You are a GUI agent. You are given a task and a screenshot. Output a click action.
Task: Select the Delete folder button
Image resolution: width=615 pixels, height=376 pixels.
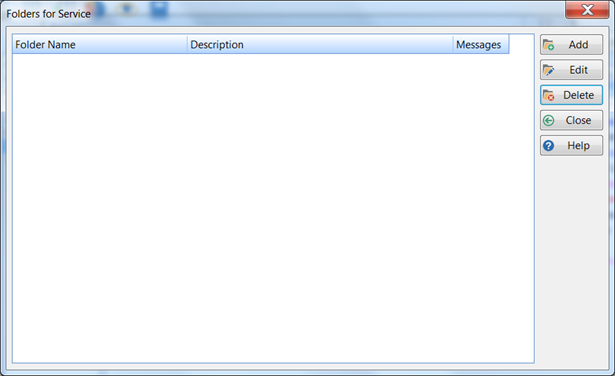pos(571,95)
